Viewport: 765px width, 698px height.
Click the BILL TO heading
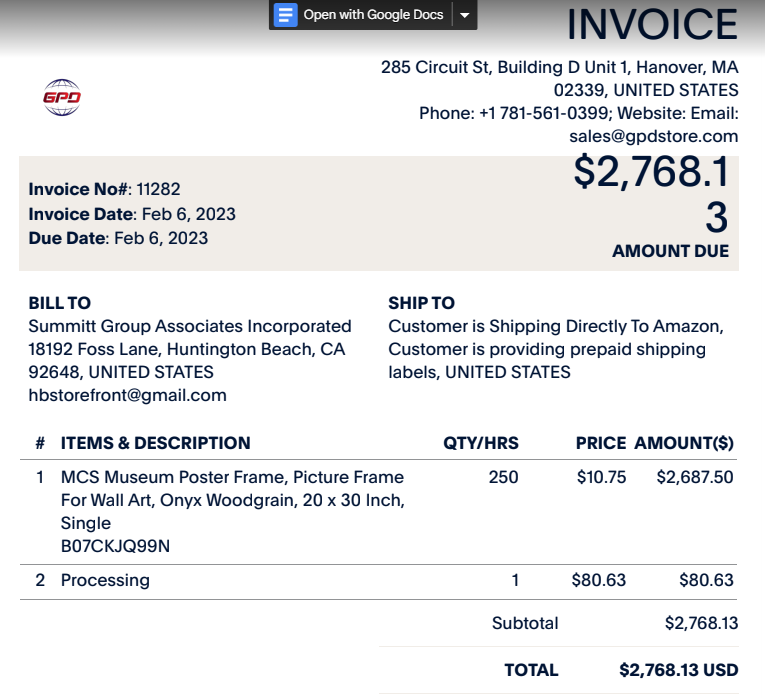coord(60,303)
